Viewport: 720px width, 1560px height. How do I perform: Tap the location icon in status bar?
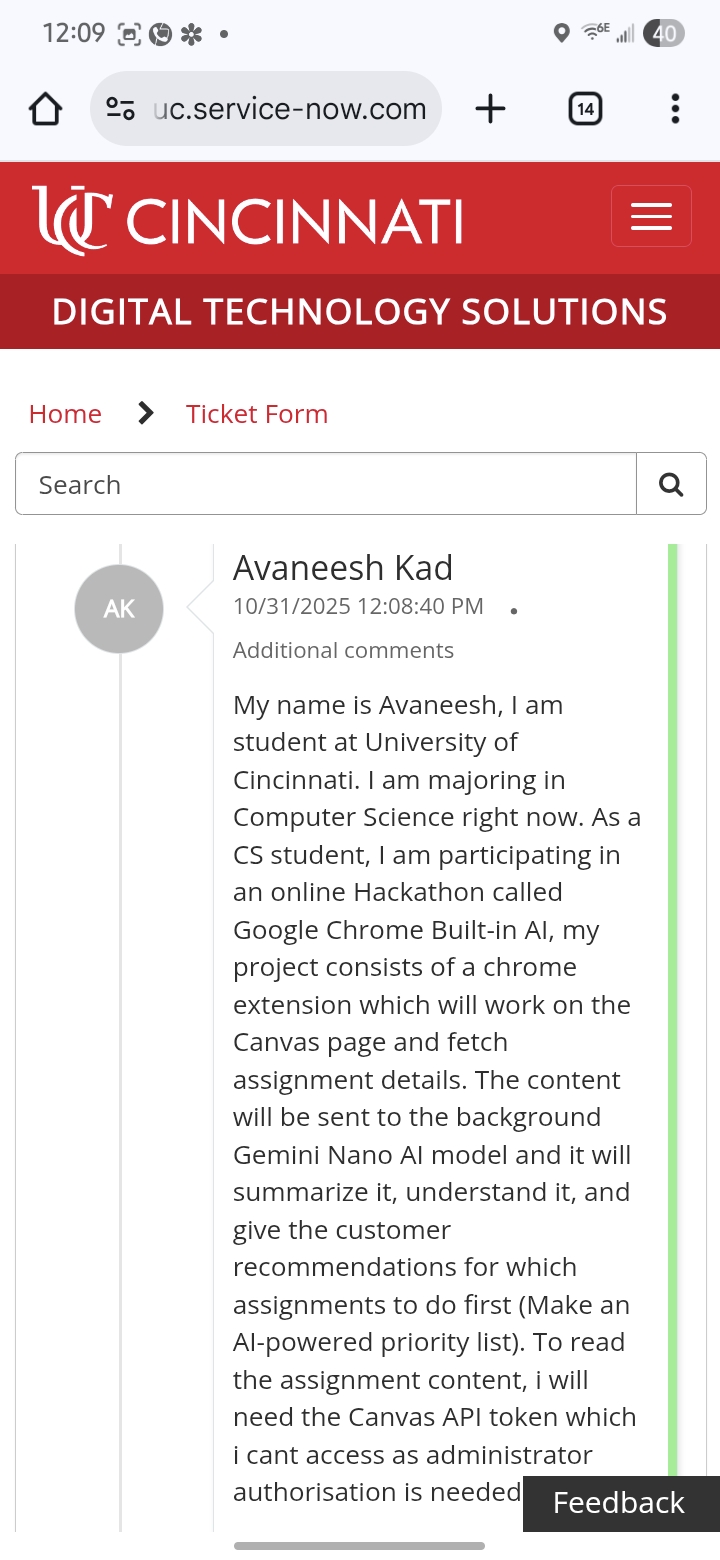pos(561,34)
